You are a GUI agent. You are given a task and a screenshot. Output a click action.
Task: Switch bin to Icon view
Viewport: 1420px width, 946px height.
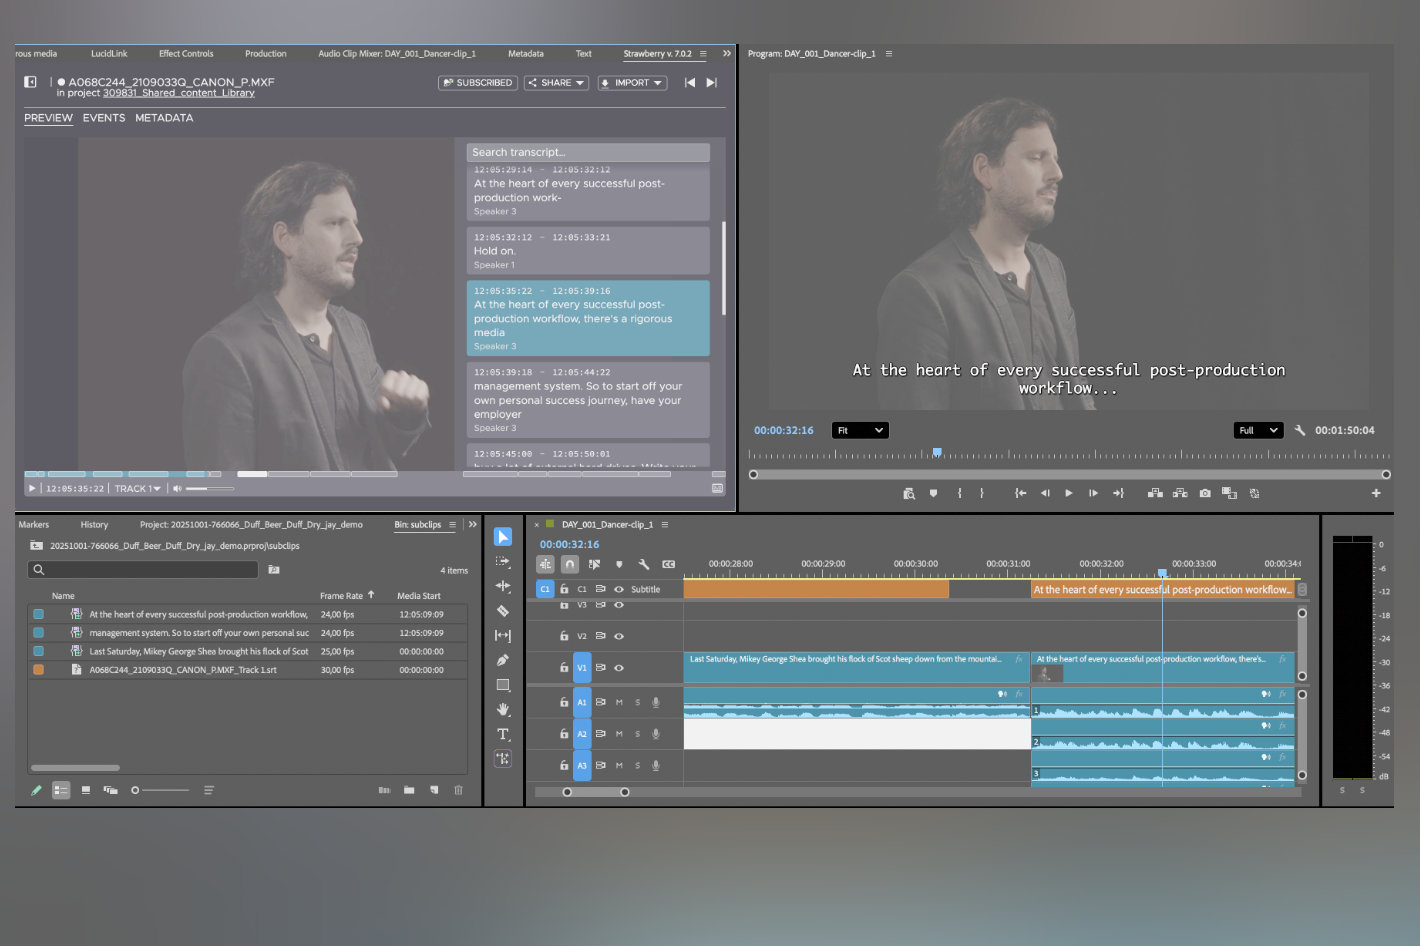point(86,790)
